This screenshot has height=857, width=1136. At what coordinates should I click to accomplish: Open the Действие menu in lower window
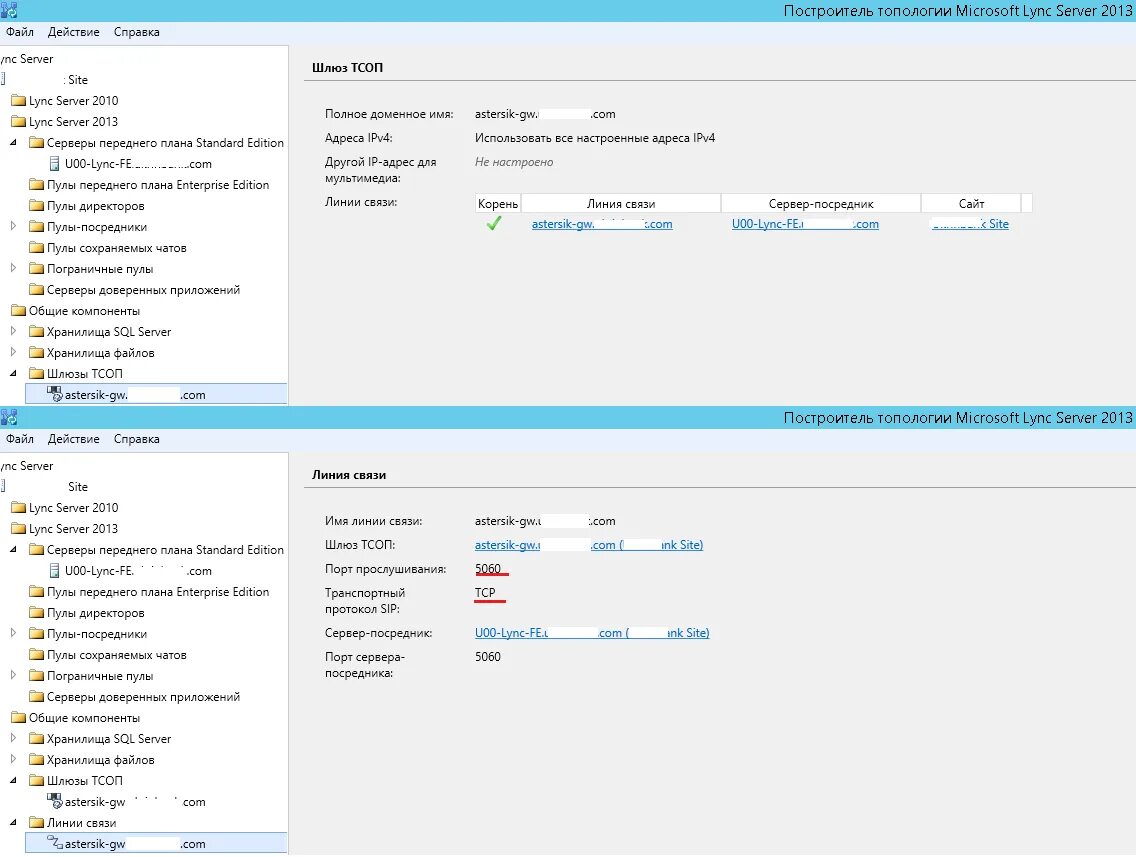[73, 439]
